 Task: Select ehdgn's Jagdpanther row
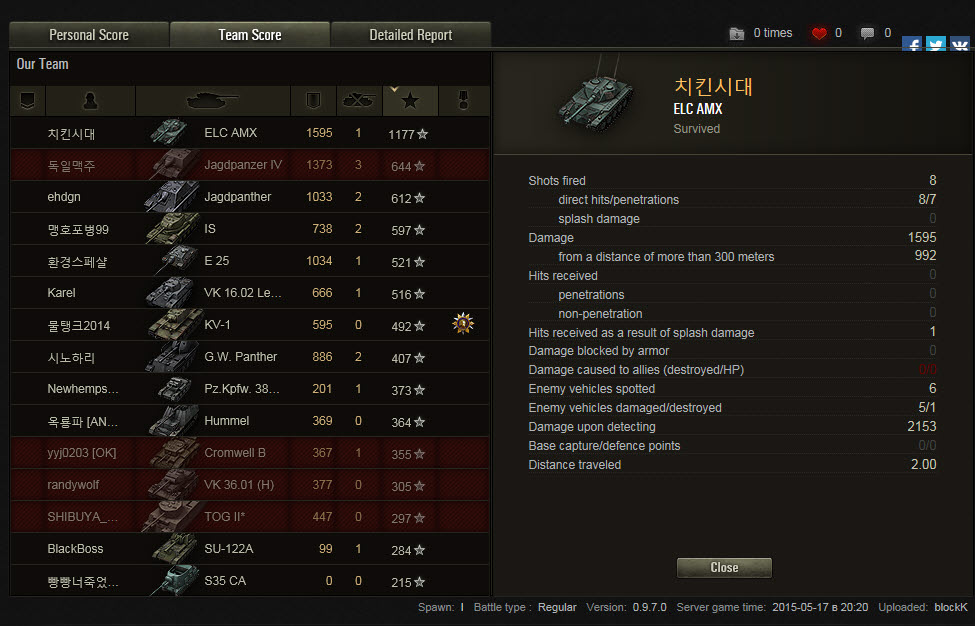coord(250,197)
